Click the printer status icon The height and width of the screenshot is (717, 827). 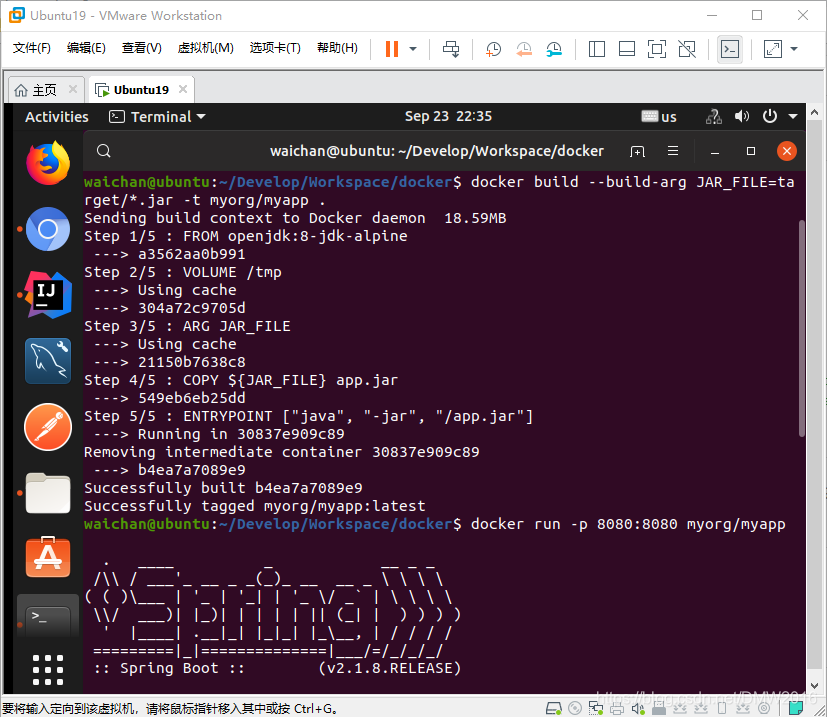point(617,708)
